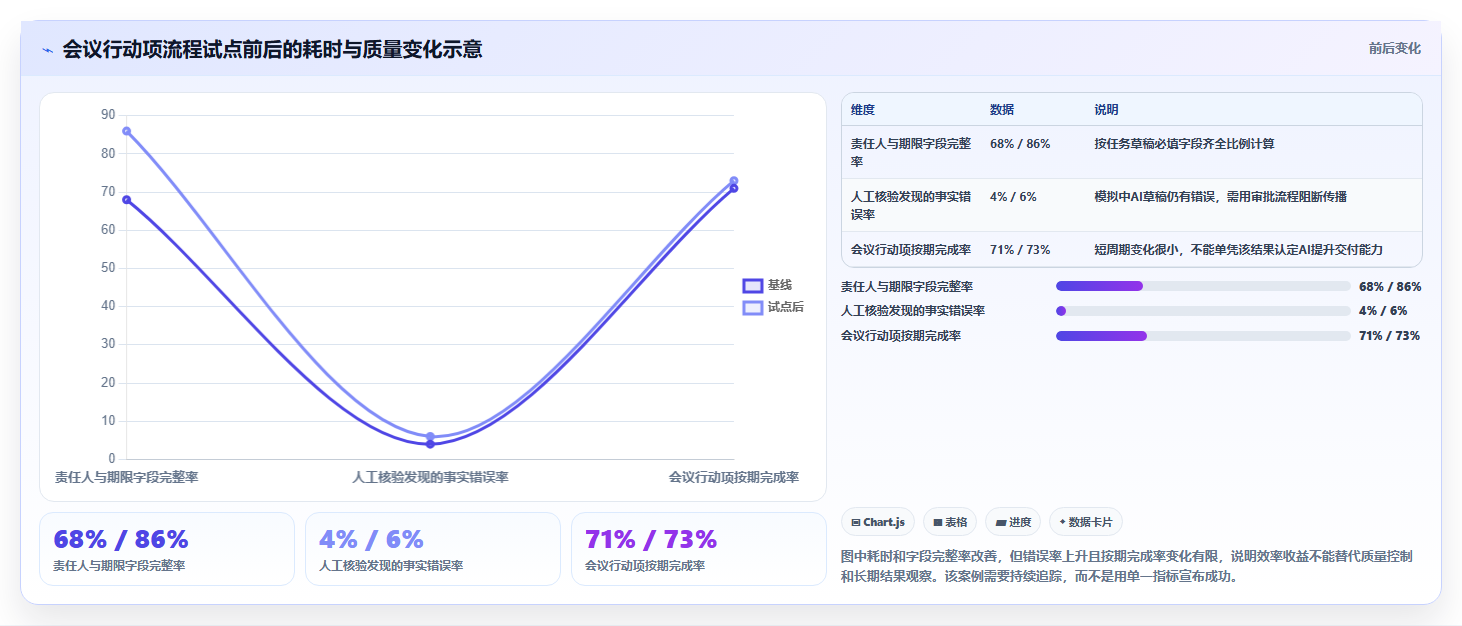This screenshot has width=1462, height=626.
Task: Click the y-axis tick label 90
Action: tap(108, 115)
